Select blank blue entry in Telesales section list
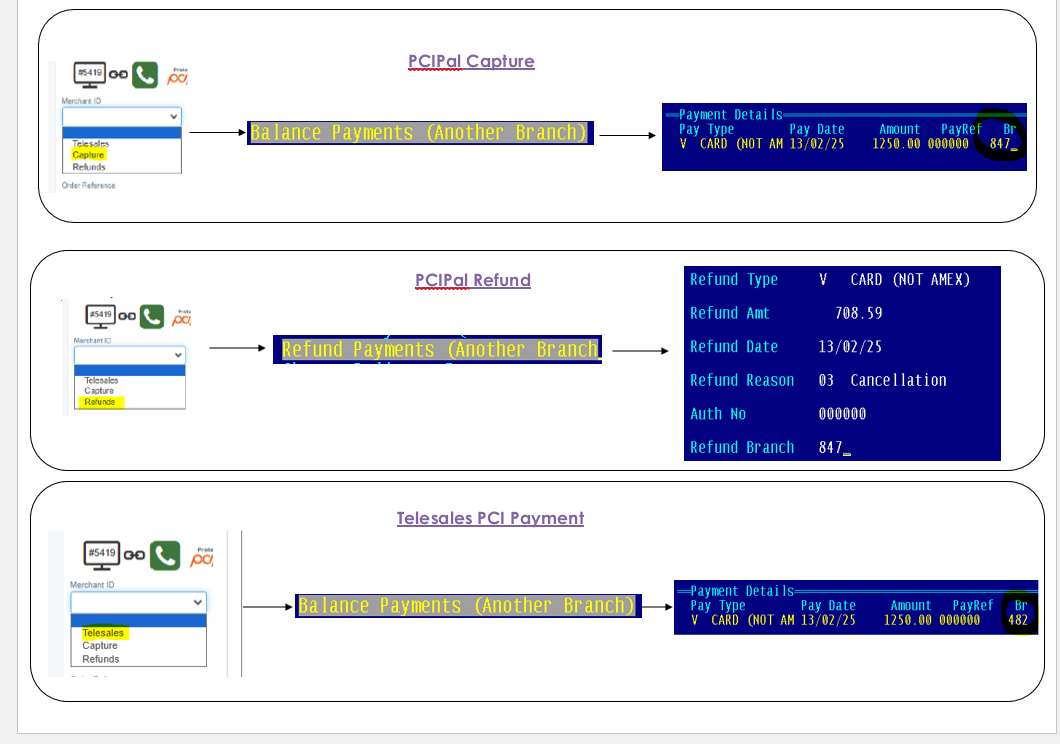Viewport: 1060px width, 744px height. [x=139, y=620]
